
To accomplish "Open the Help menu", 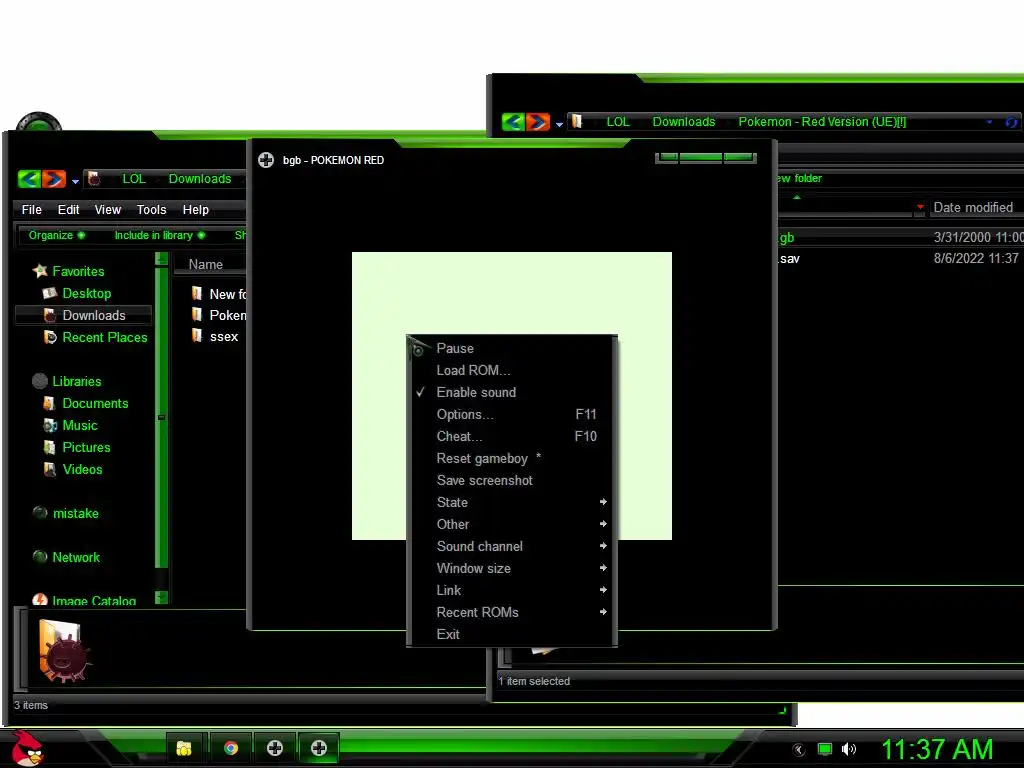I will pos(195,210).
